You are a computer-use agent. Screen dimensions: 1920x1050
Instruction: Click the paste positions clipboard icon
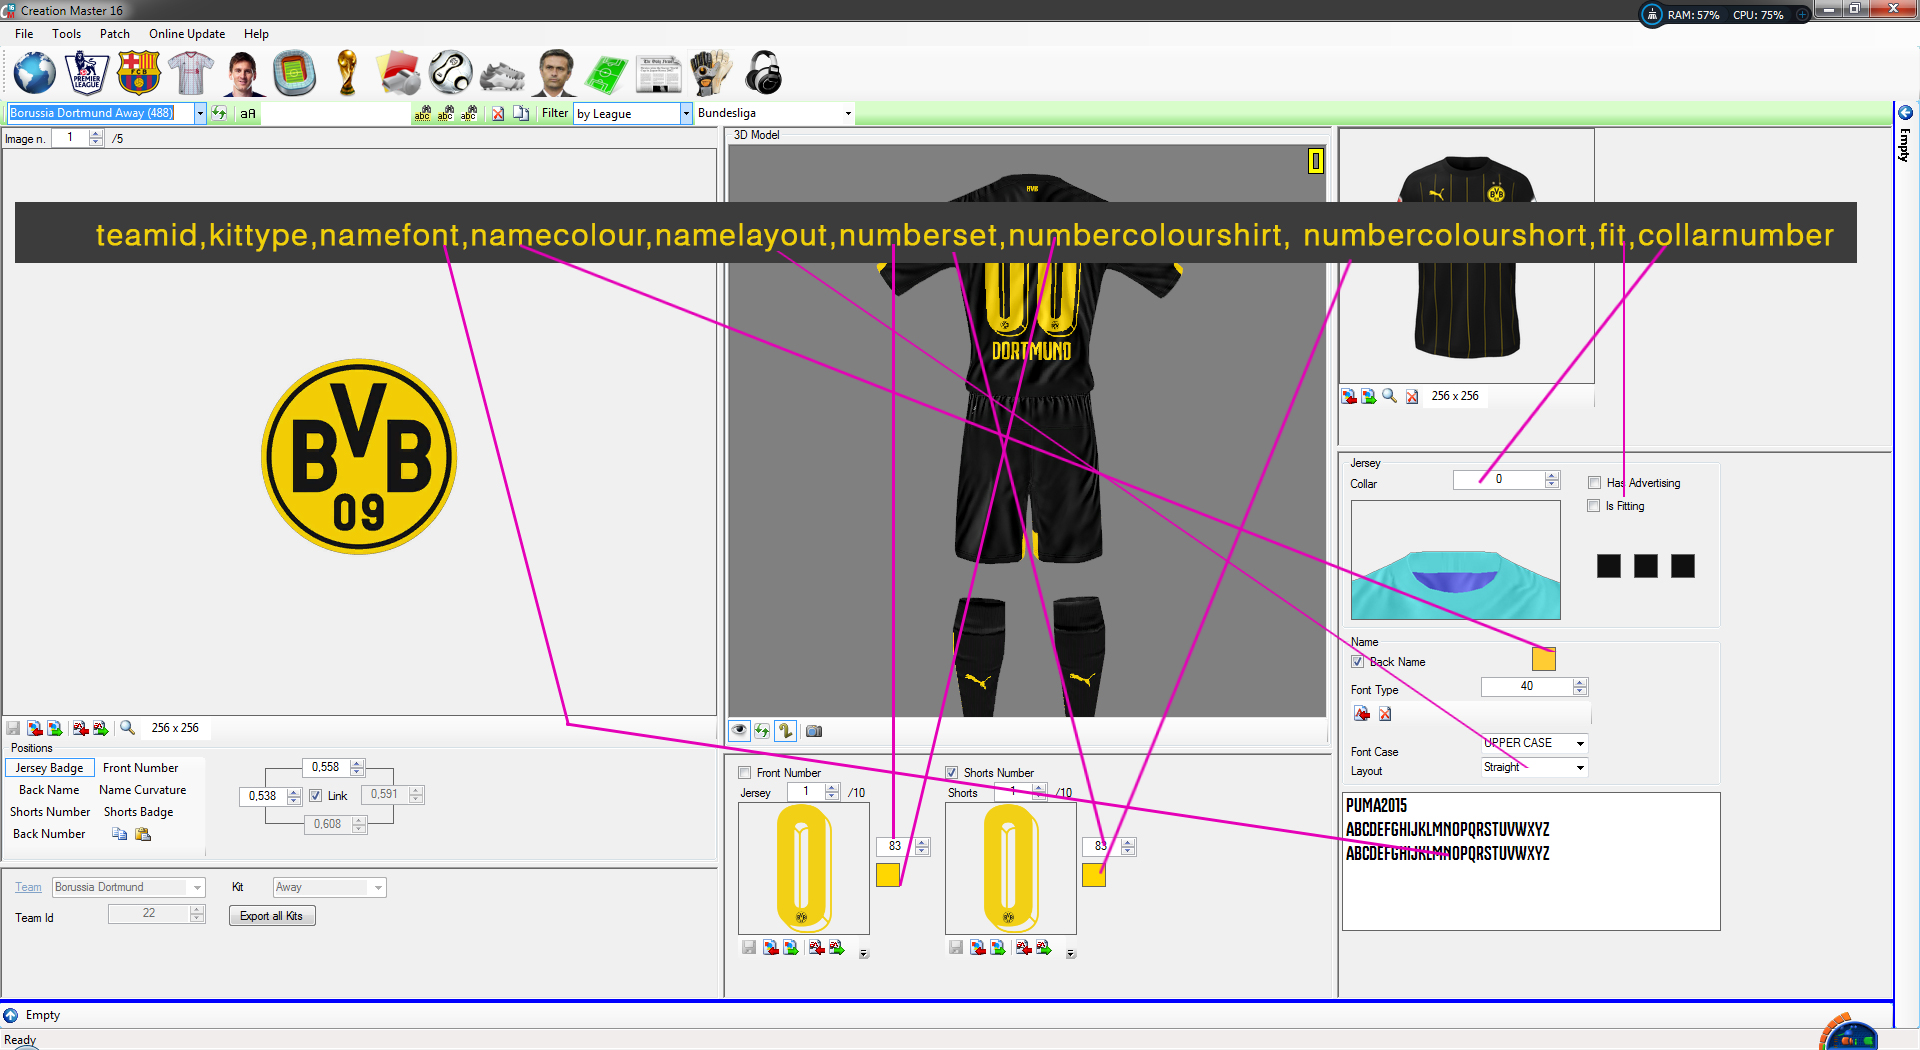coord(143,834)
